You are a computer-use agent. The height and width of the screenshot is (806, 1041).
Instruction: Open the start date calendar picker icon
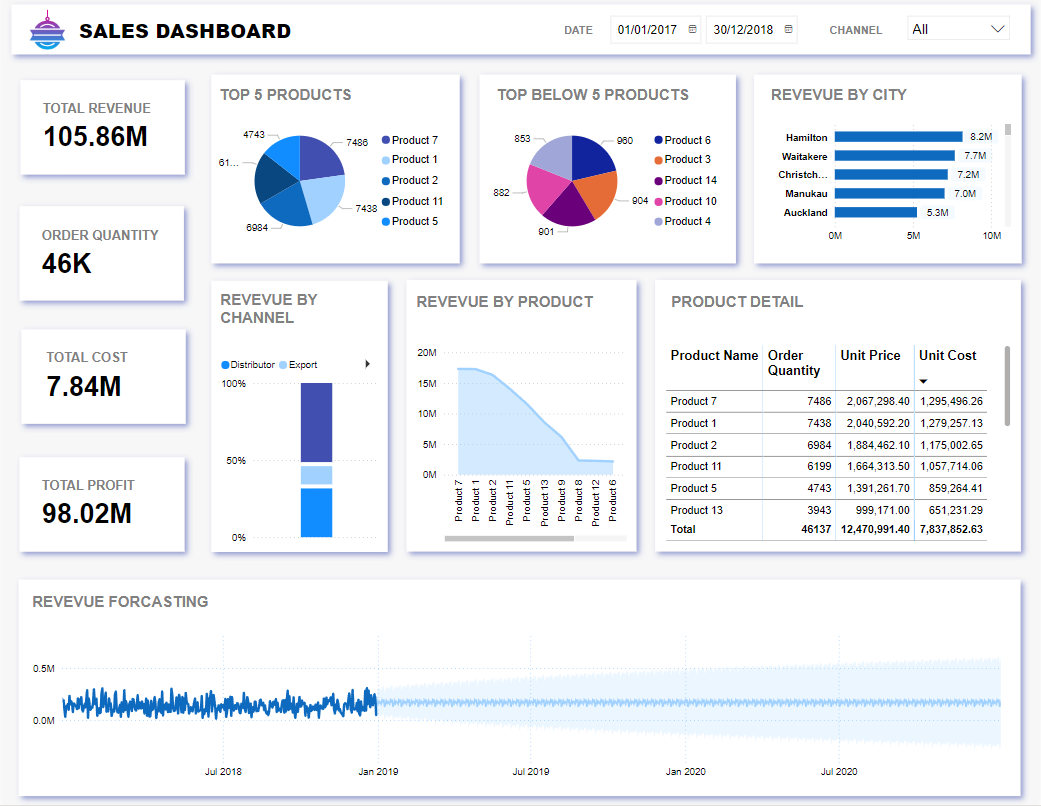(692, 30)
